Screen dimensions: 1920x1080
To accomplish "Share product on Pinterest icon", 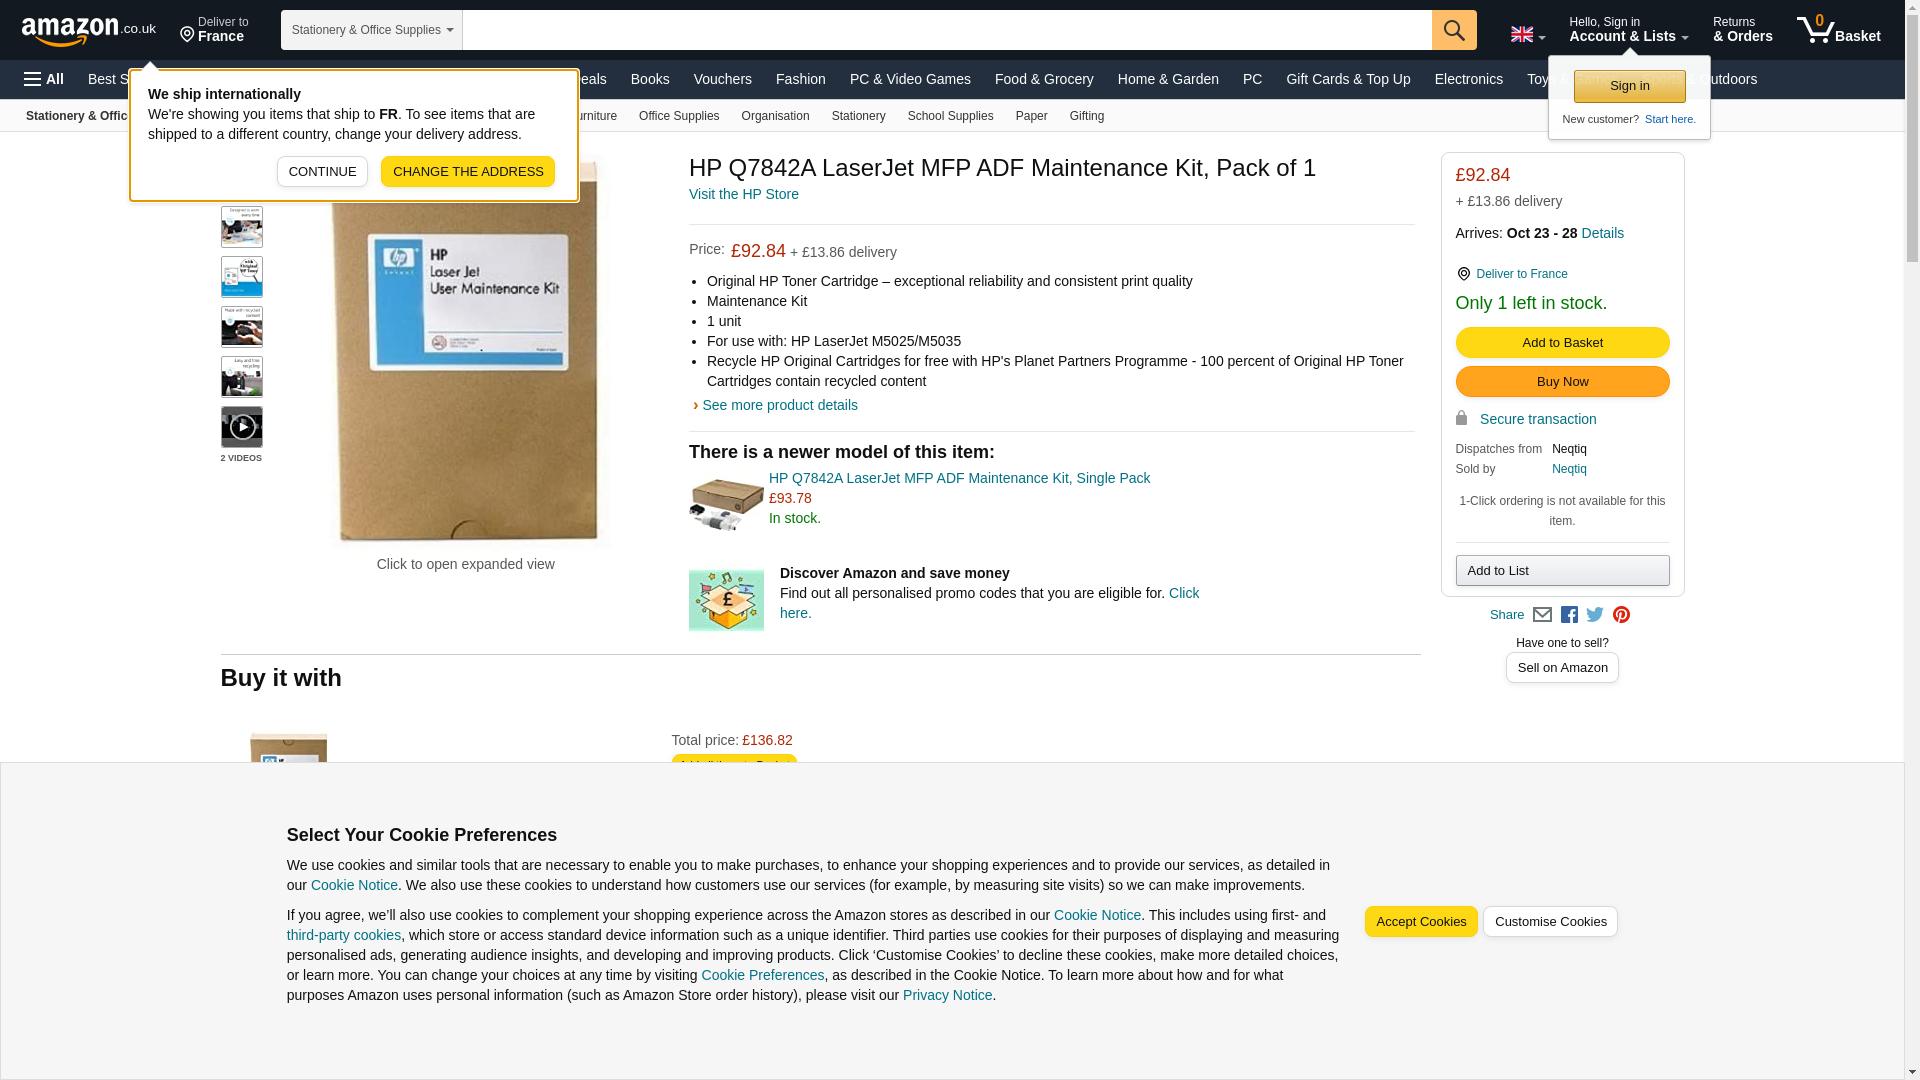I will (x=1621, y=615).
